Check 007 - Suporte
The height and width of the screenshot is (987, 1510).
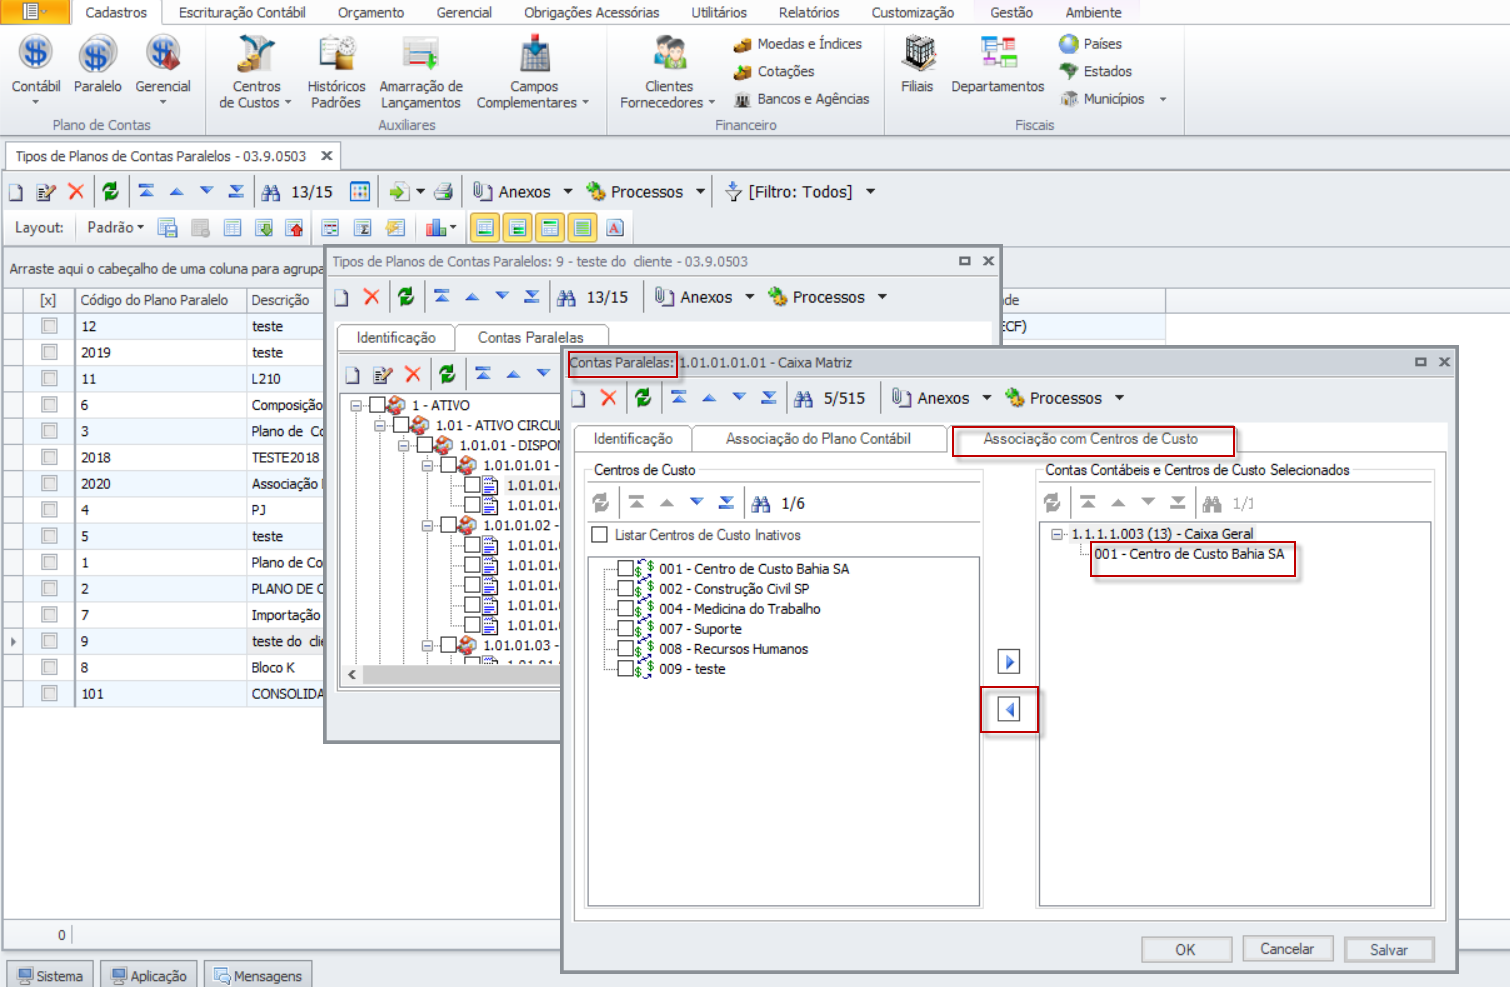625,628
